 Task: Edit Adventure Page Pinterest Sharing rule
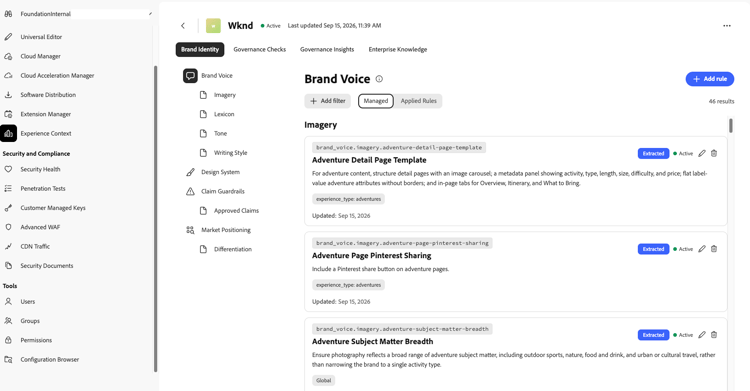702,249
